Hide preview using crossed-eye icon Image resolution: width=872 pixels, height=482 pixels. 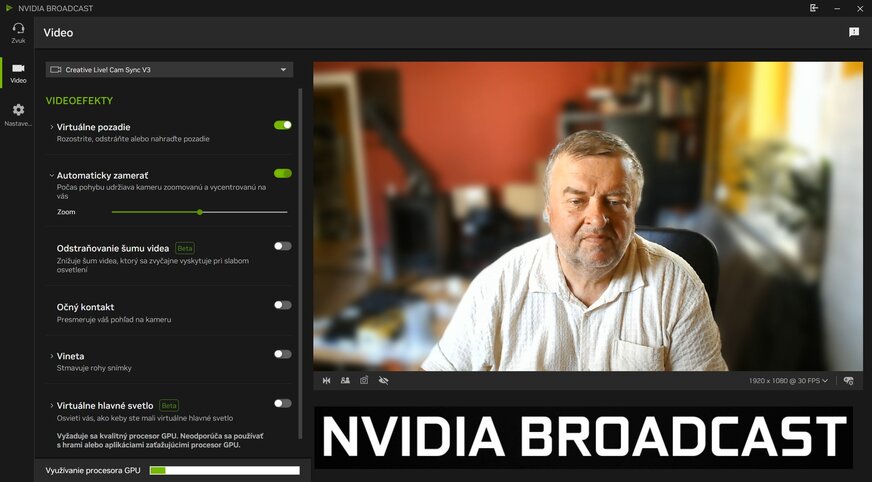click(x=383, y=381)
